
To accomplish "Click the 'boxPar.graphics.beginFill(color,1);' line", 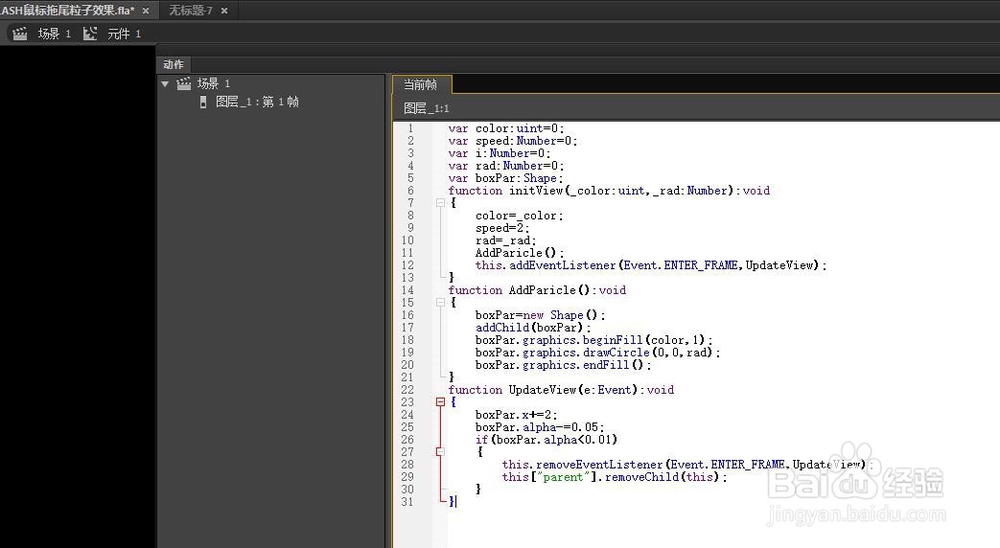I will 594,340.
